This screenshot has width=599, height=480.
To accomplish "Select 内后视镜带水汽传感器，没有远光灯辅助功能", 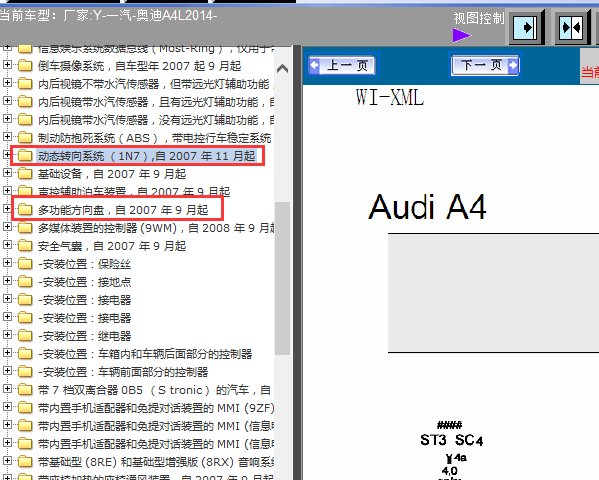I will [x=156, y=120].
